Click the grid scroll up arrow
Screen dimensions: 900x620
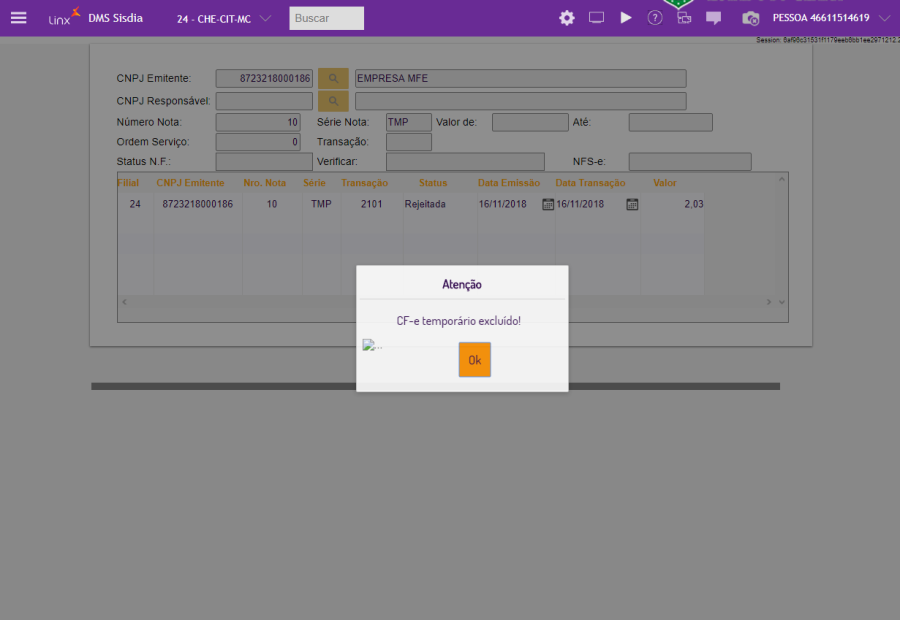tap(781, 180)
